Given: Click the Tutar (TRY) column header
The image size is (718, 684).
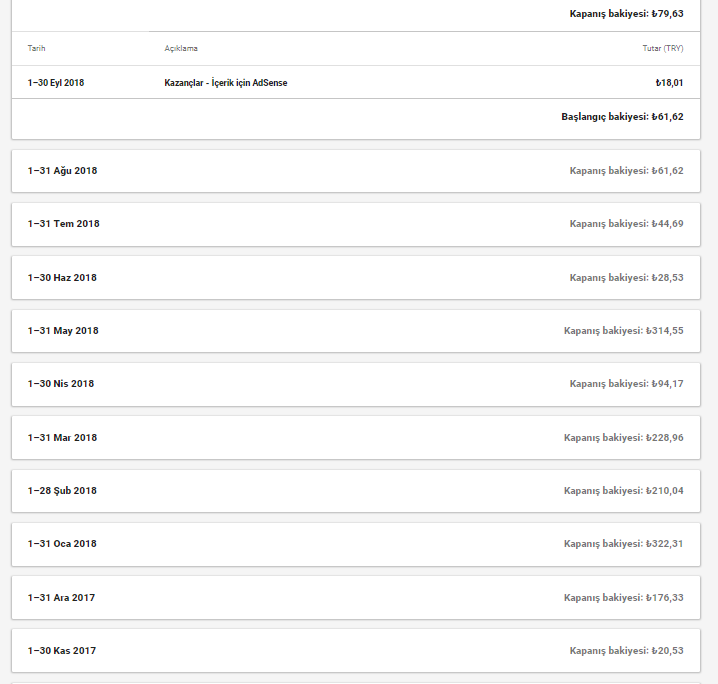Looking at the screenshot, I should tap(663, 48).
